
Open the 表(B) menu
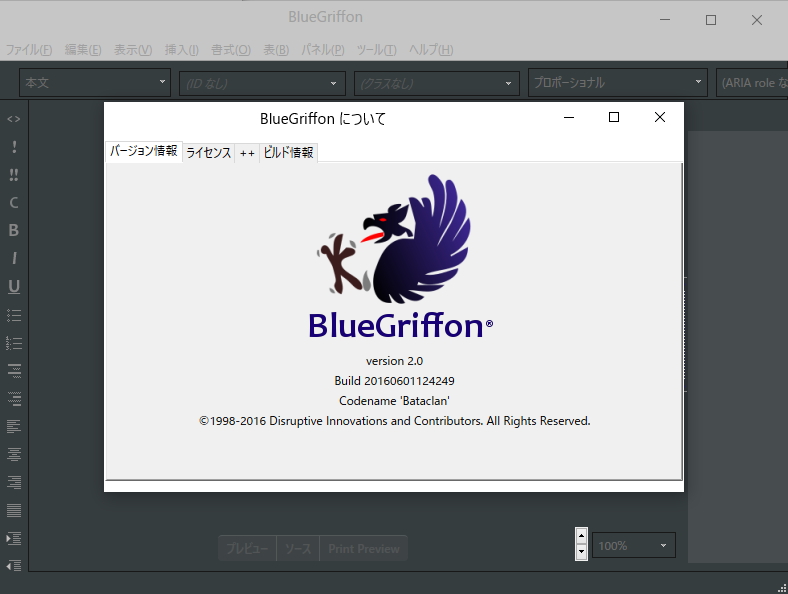click(x=276, y=50)
